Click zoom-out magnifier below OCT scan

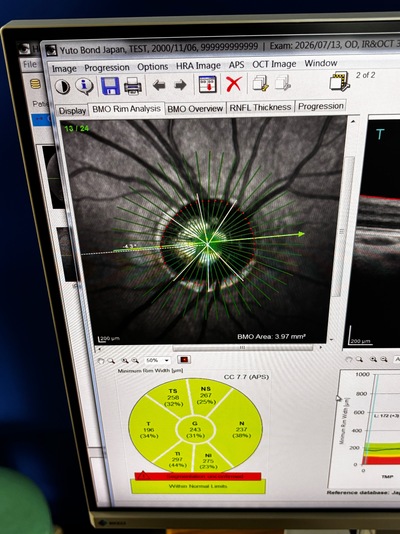pyautogui.click(x=384, y=359)
